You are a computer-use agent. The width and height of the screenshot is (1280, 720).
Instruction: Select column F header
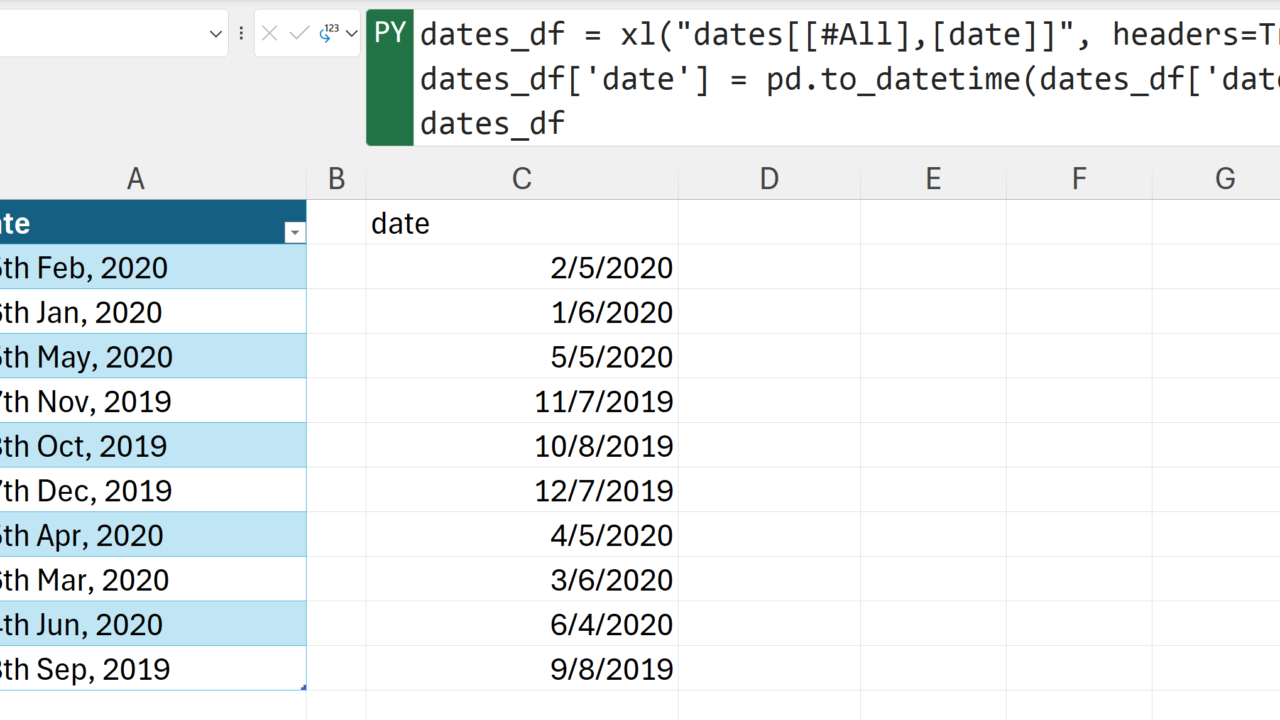pos(1079,179)
